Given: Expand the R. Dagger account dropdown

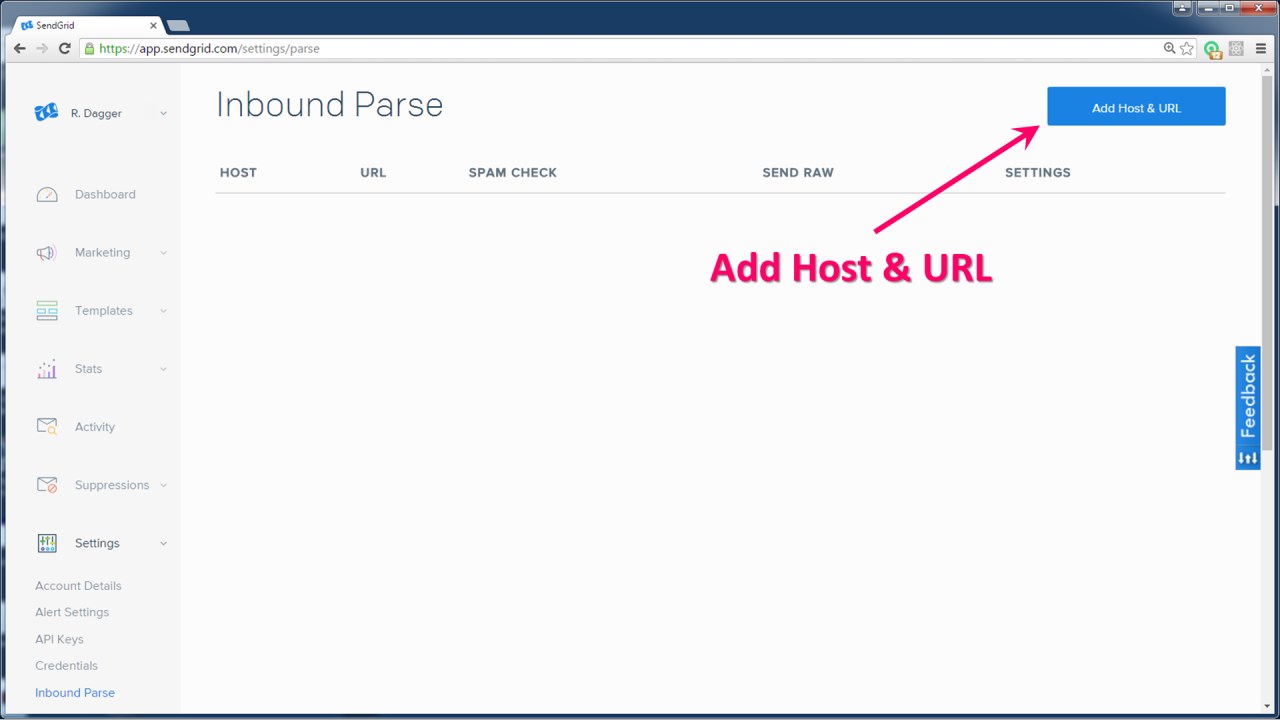Looking at the screenshot, I should (163, 114).
